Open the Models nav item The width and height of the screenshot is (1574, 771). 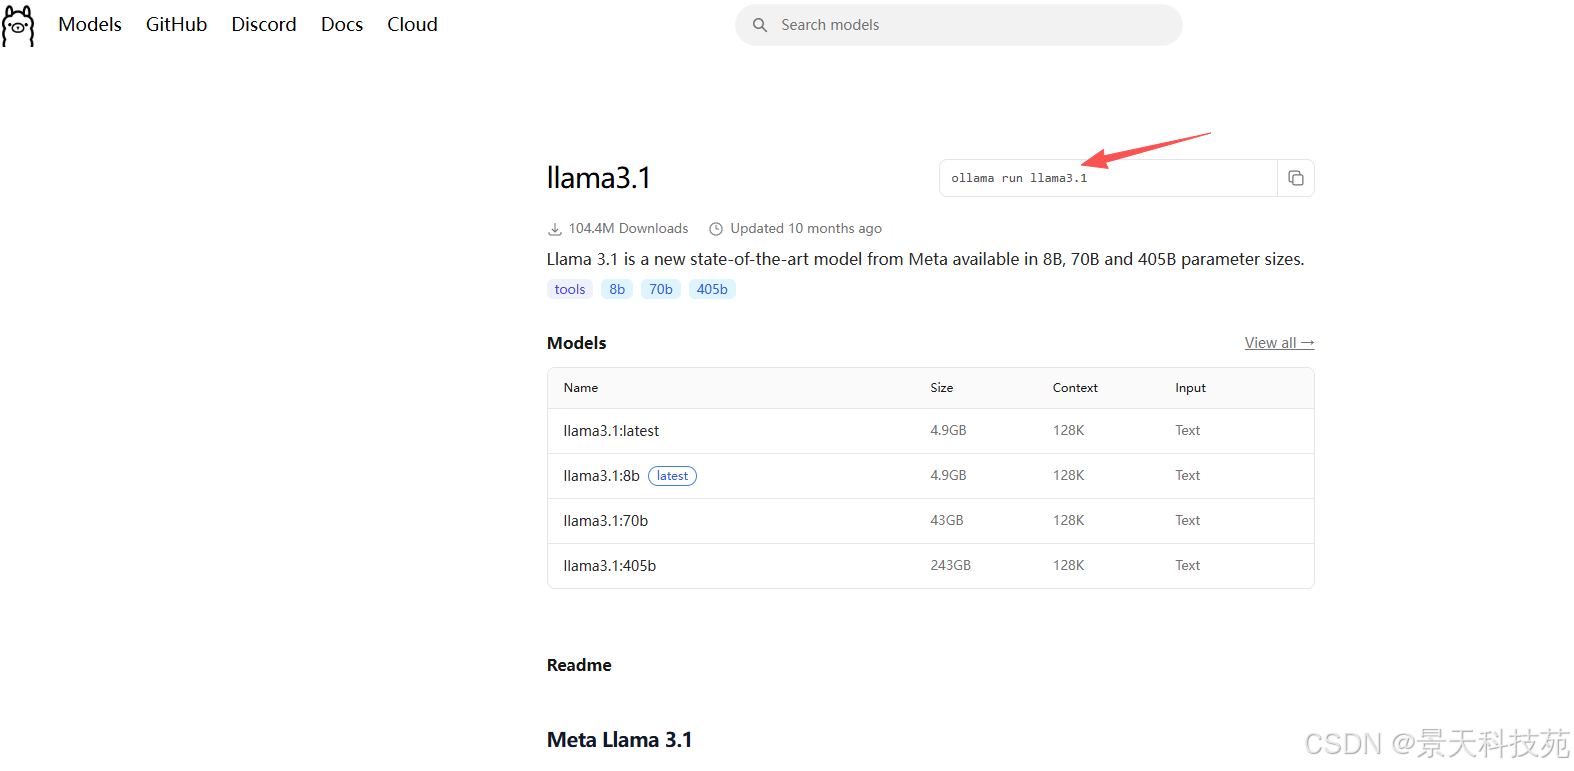coord(90,24)
